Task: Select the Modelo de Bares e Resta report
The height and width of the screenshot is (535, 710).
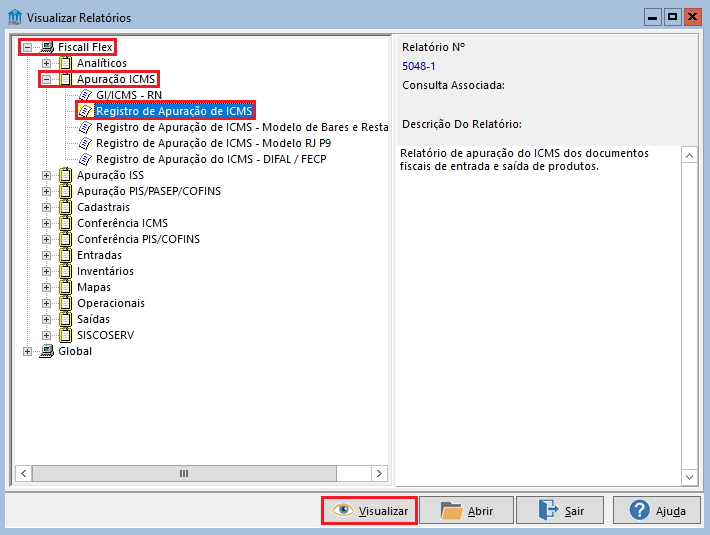Action: [242, 127]
